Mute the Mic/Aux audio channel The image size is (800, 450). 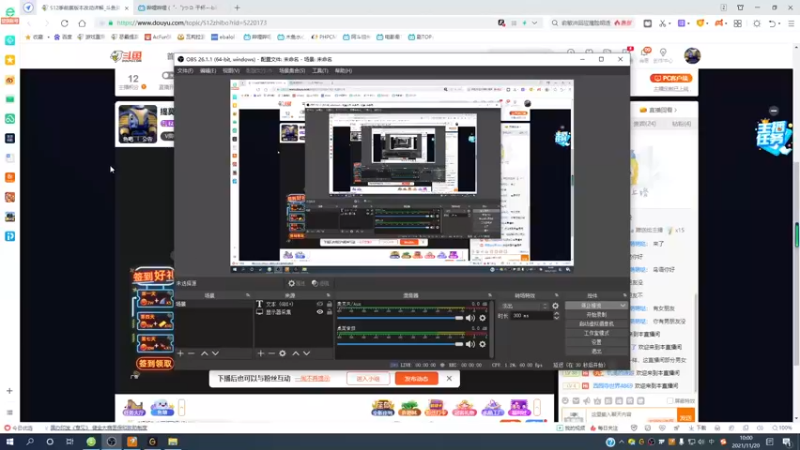[470, 318]
